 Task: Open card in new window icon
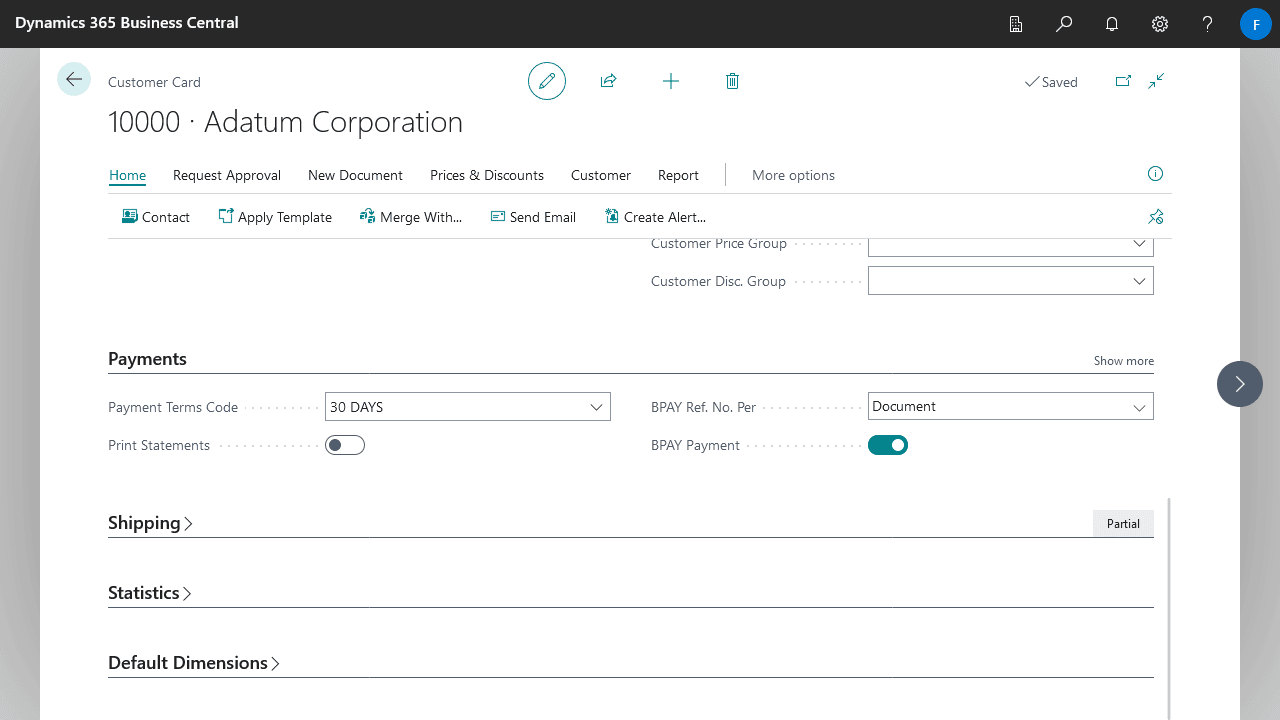coord(1123,81)
